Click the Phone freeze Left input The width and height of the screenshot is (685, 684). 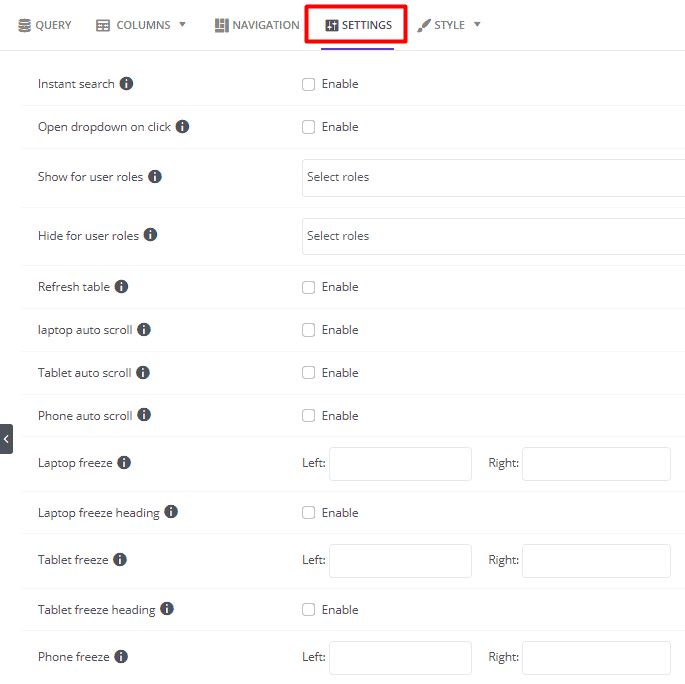tap(400, 658)
